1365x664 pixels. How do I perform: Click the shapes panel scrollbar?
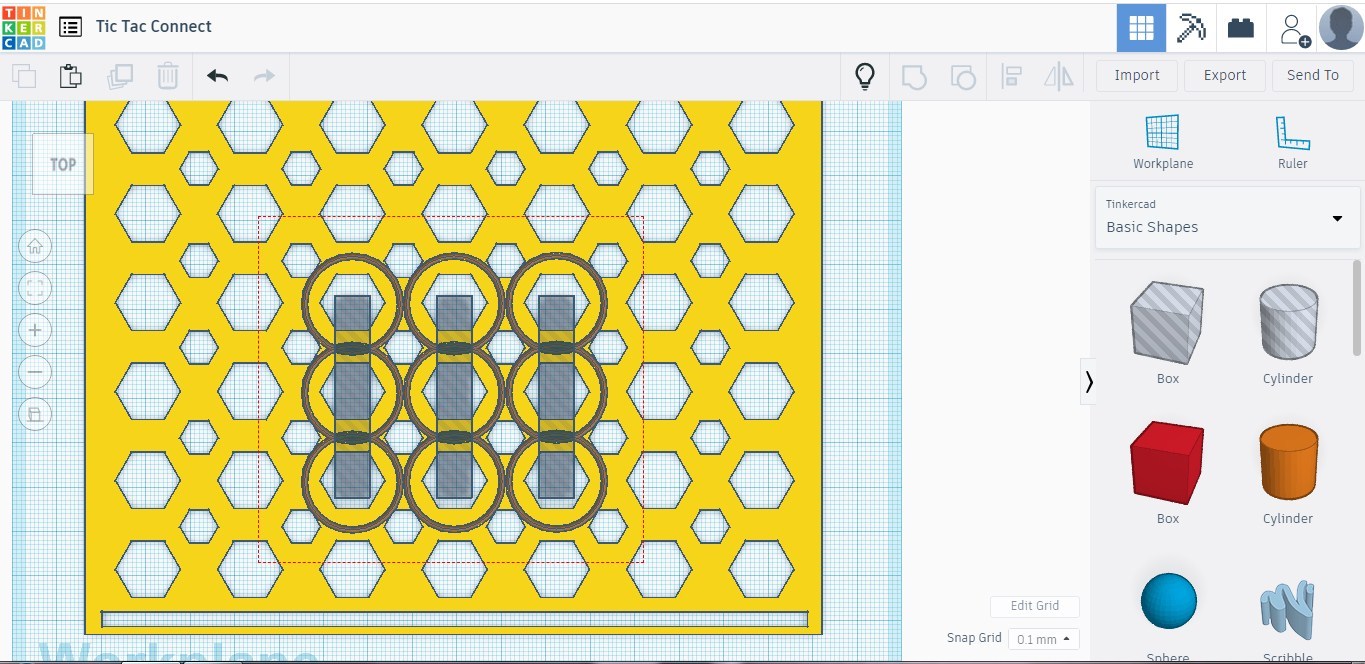coord(1357,306)
